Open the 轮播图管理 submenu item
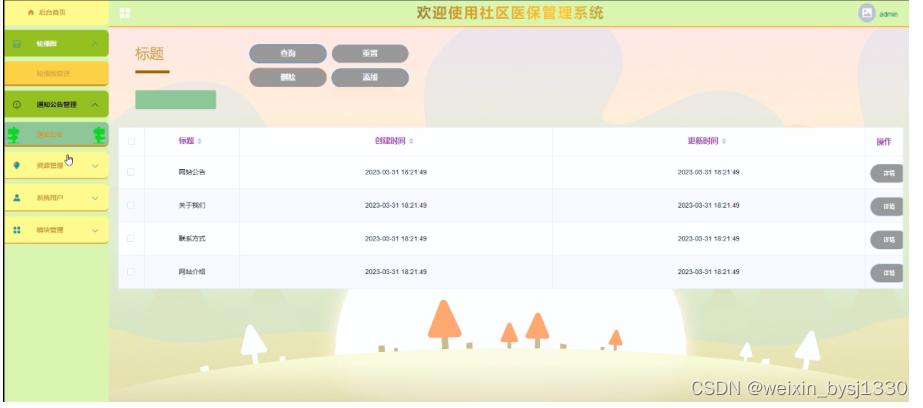 56,74
